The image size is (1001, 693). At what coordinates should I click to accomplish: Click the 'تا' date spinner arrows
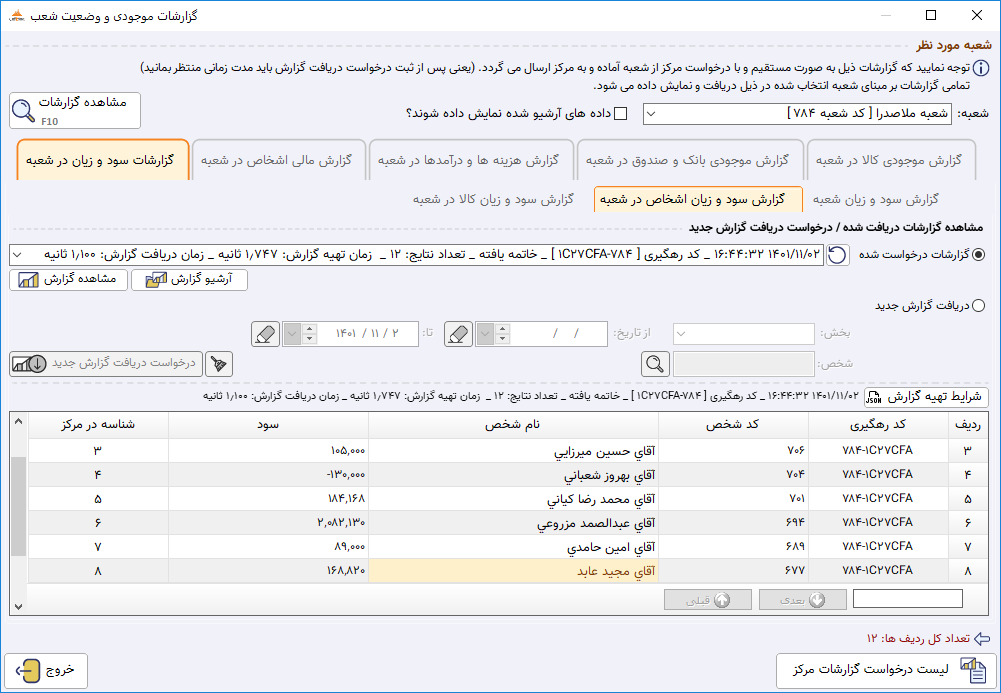(x=310, y=334)
